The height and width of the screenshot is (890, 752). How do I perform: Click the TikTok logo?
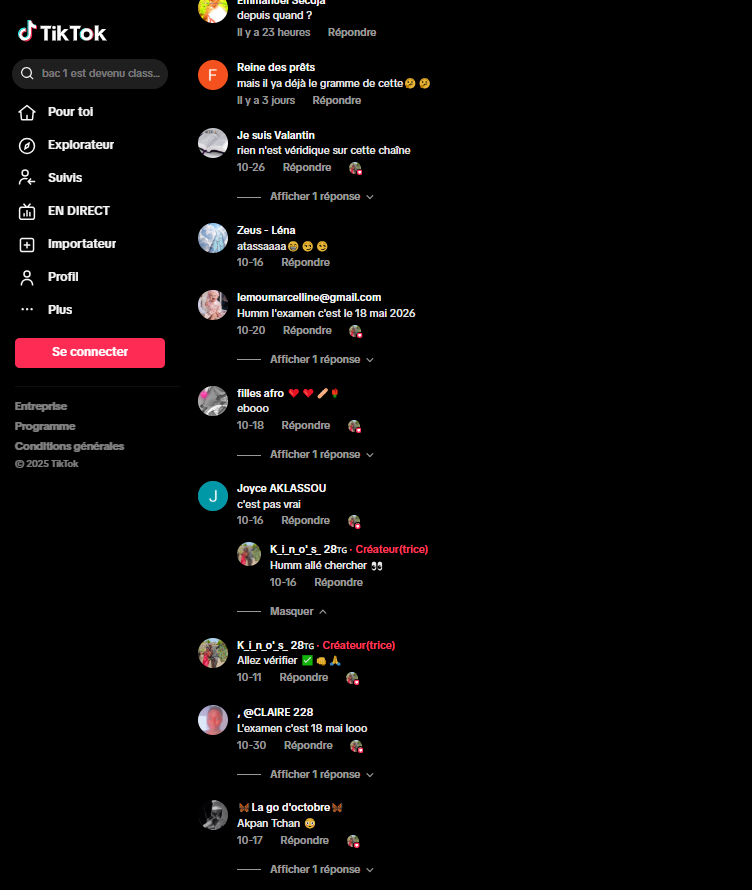click(62, 32)
